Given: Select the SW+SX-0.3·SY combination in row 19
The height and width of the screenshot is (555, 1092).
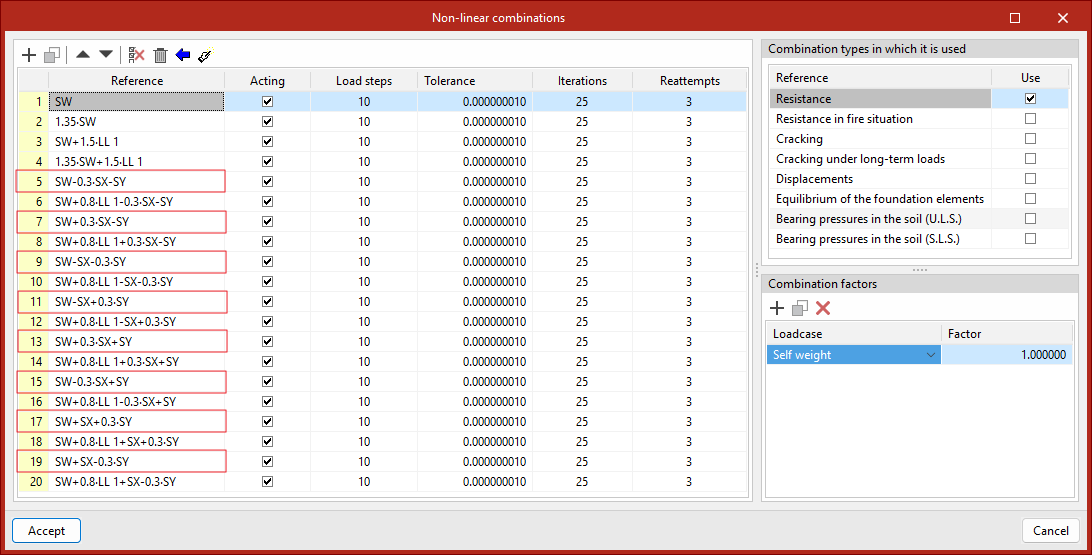Looking at the screenshot, I should (x=136, y=461).
